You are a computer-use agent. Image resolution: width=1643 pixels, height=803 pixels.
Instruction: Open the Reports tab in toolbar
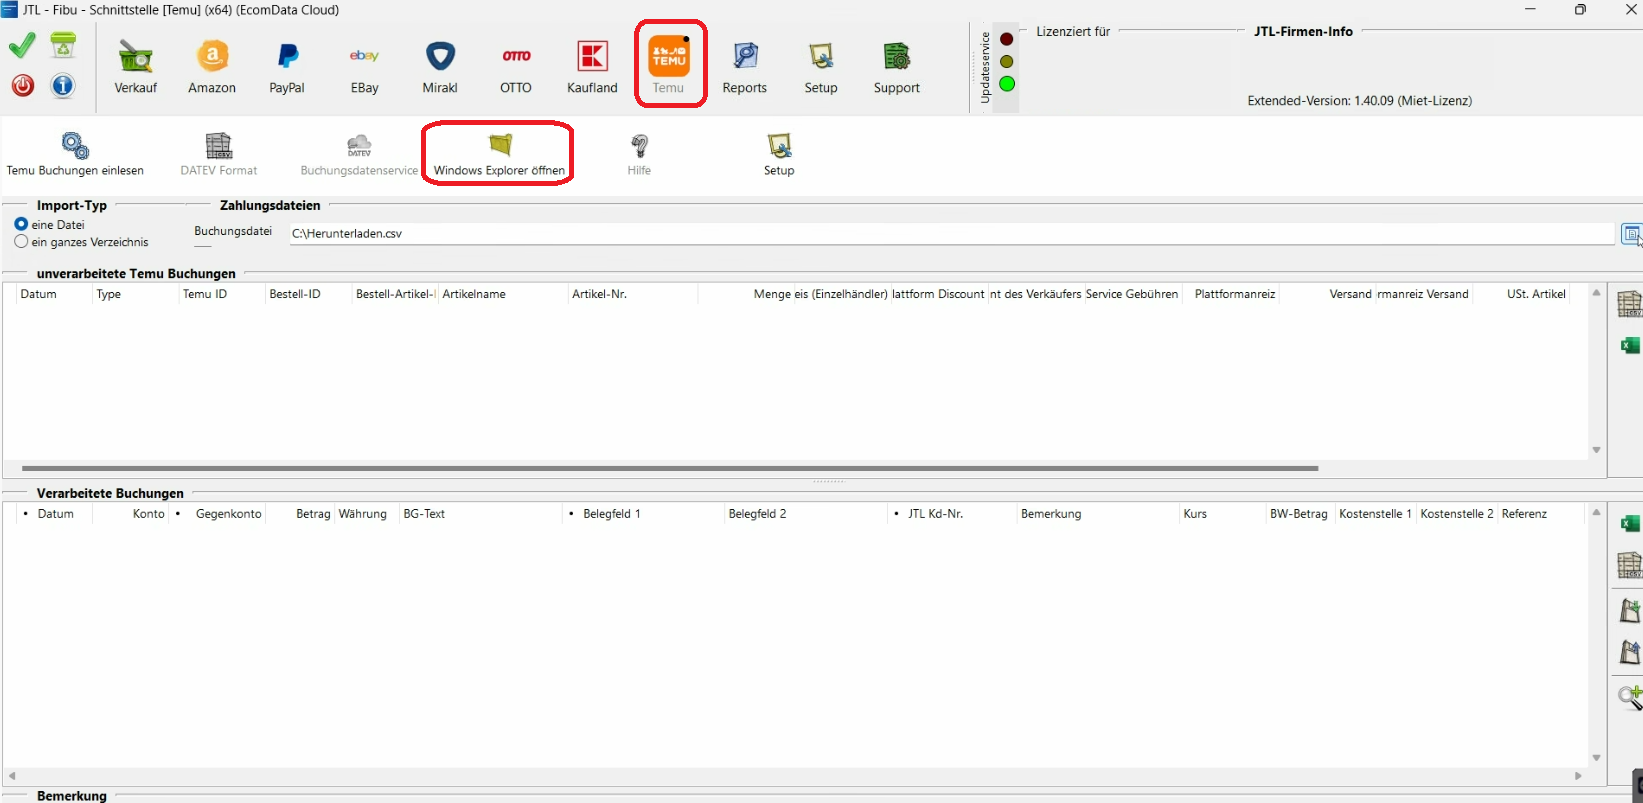coord(744,67)
